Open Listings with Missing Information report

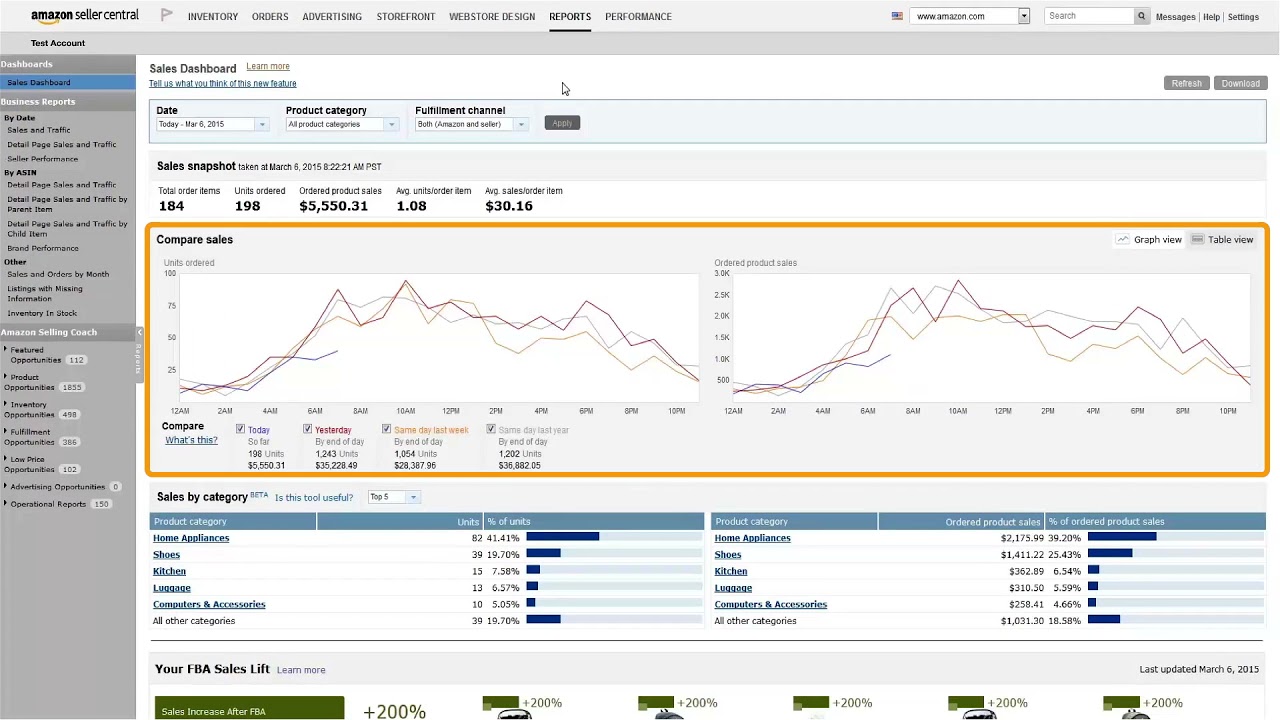point(45,293)
